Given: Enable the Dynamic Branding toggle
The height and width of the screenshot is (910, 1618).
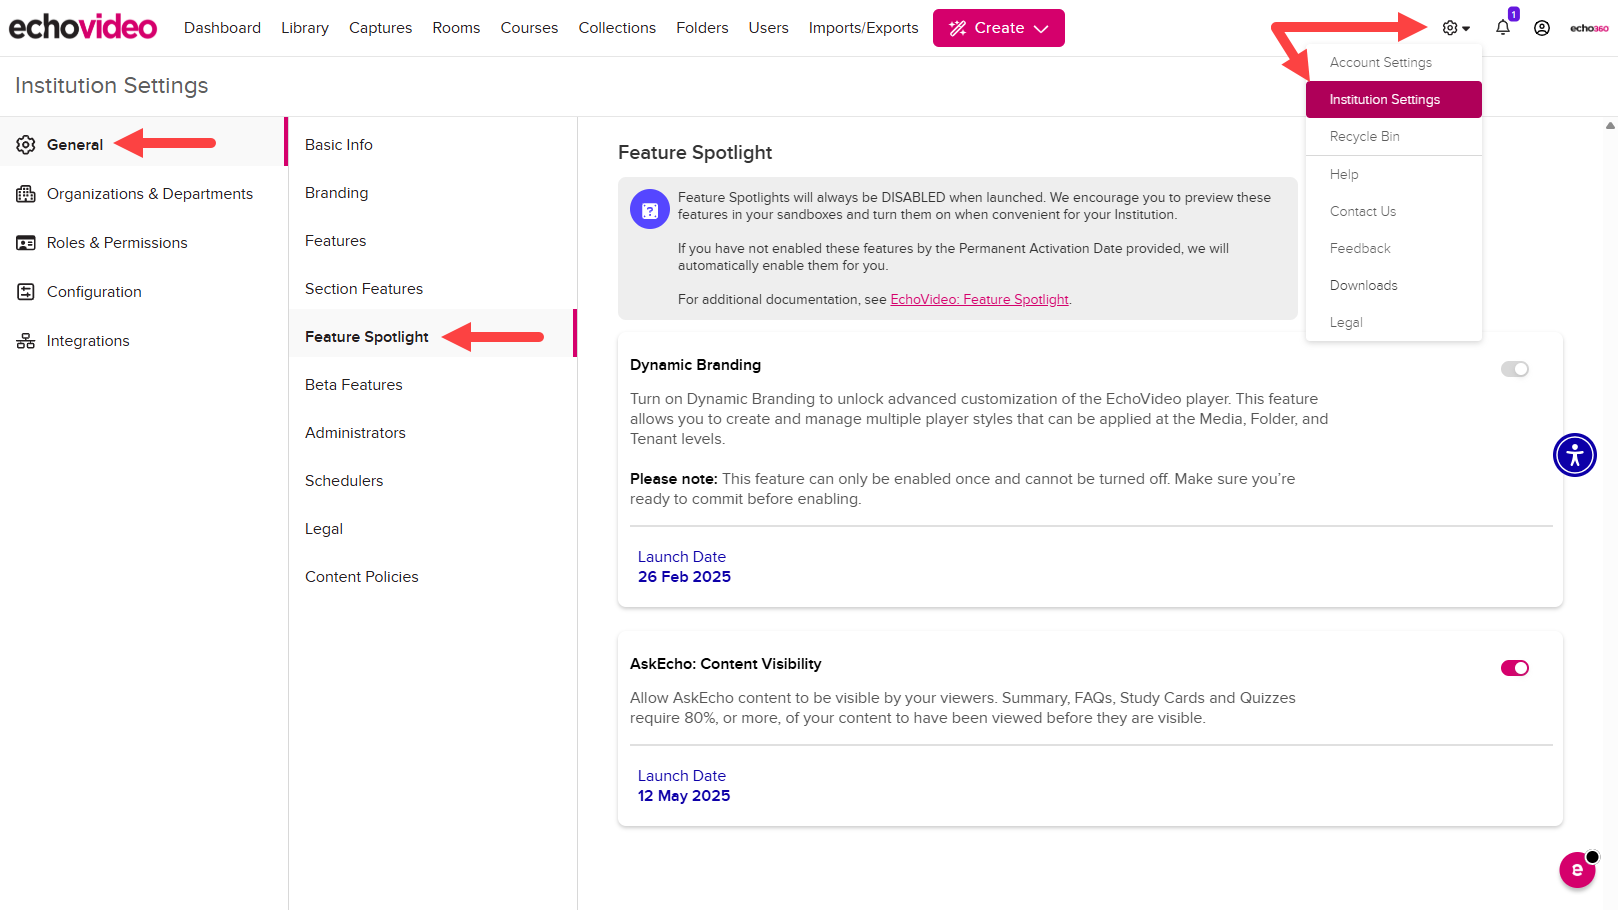Looking at the screenshot, I should click(1514, 368).
